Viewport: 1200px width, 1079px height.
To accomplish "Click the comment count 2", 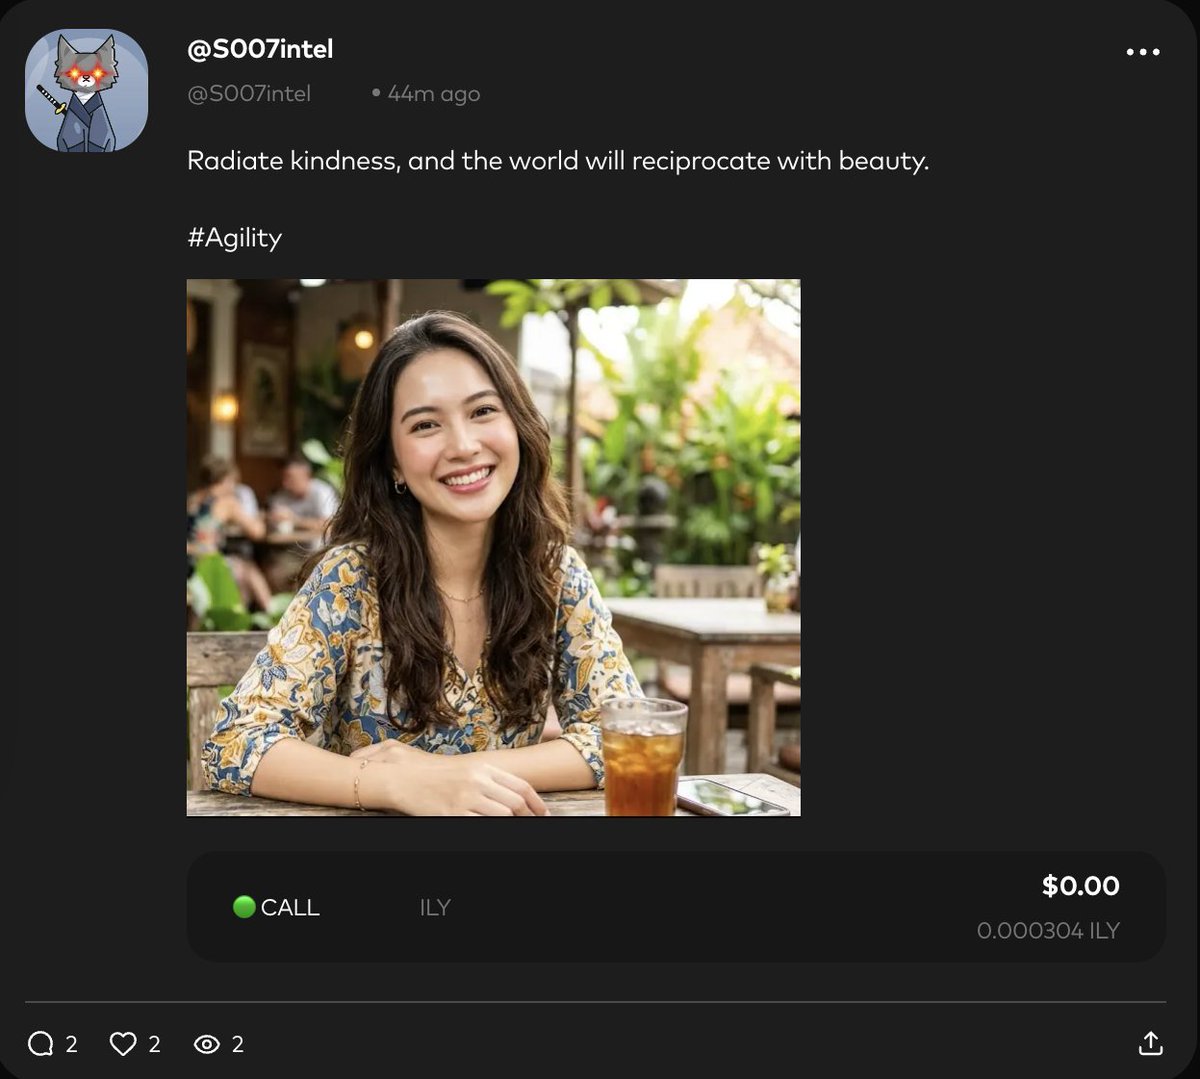I will [71, 1044].
